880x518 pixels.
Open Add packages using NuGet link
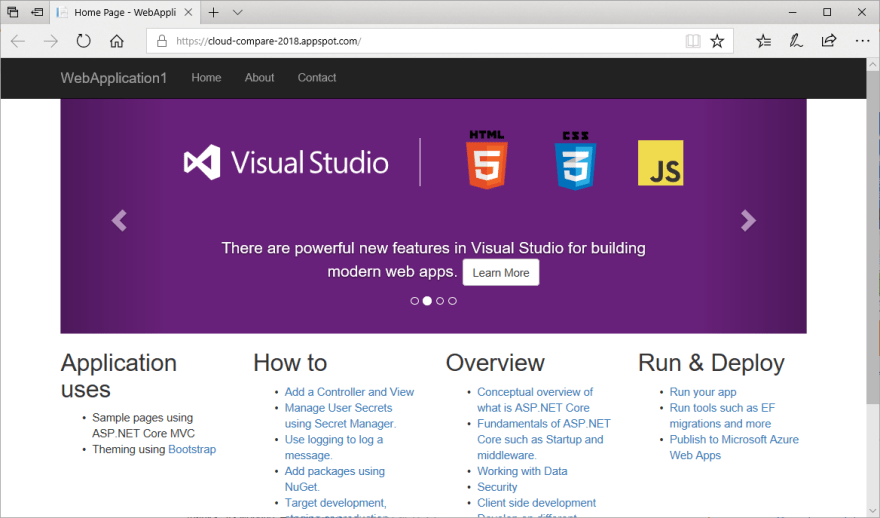[x=334, y=479]
